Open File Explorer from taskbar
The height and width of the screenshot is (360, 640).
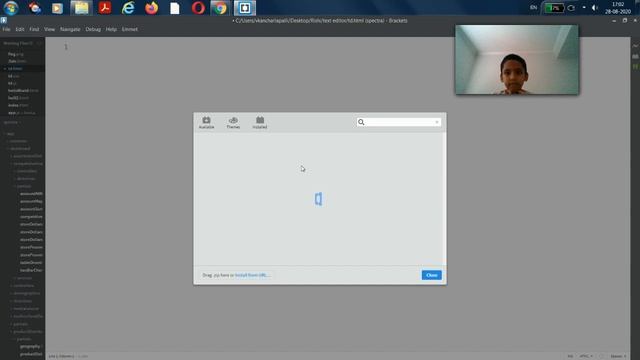point(81,8)
